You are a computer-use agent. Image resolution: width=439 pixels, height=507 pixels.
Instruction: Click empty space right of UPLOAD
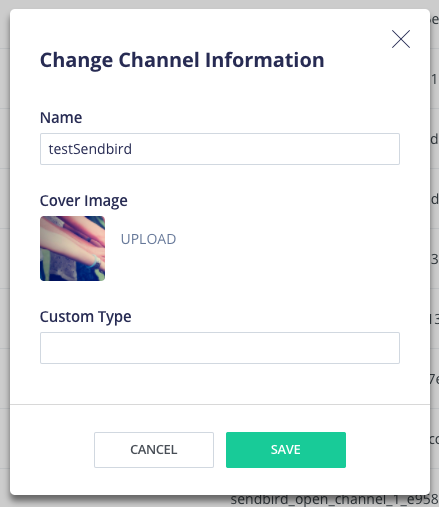(287, 239)
